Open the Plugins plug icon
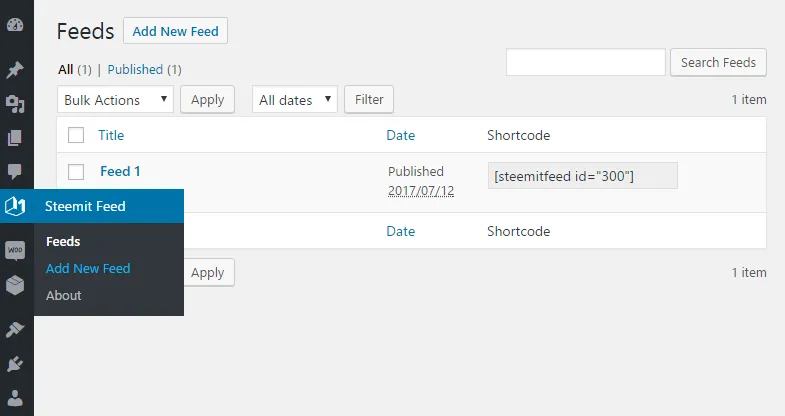 click(x=15, y=363)
